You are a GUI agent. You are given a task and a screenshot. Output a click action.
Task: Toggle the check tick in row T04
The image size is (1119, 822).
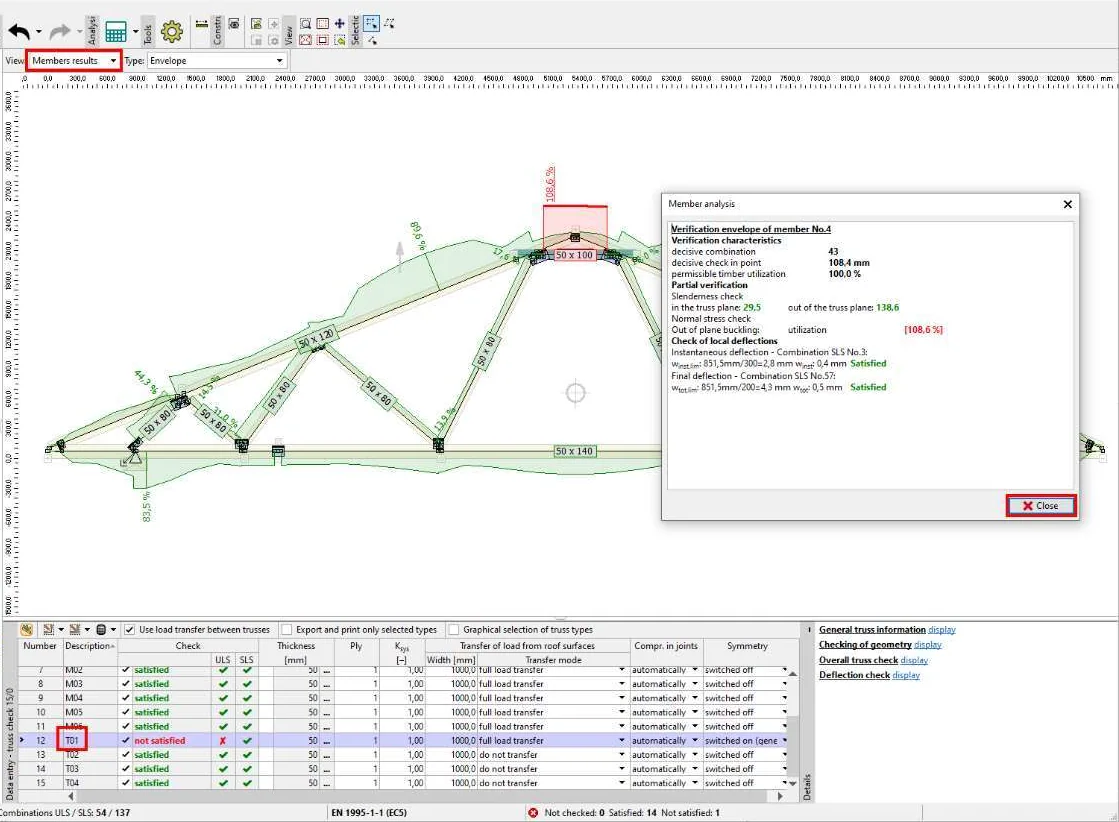(126, 783)
